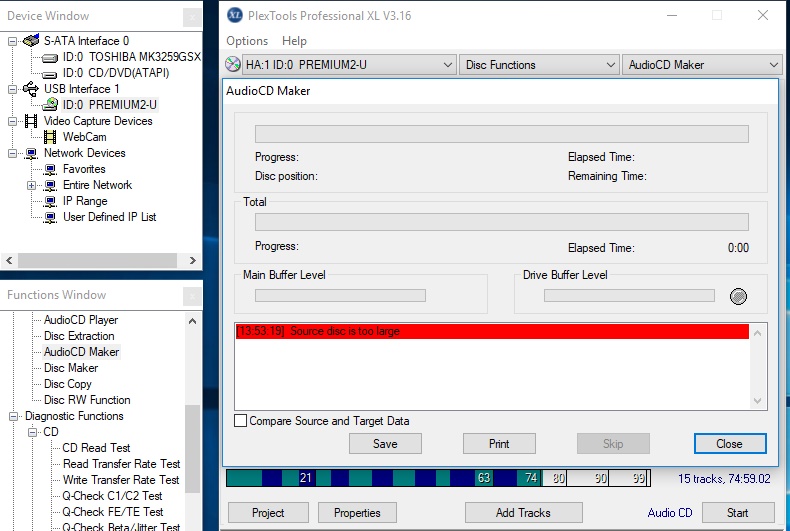Click Device Window horizontal scrollbar left arrow
Image resolution: width=790 pixels, height=531 pixels.
(9, 260)
